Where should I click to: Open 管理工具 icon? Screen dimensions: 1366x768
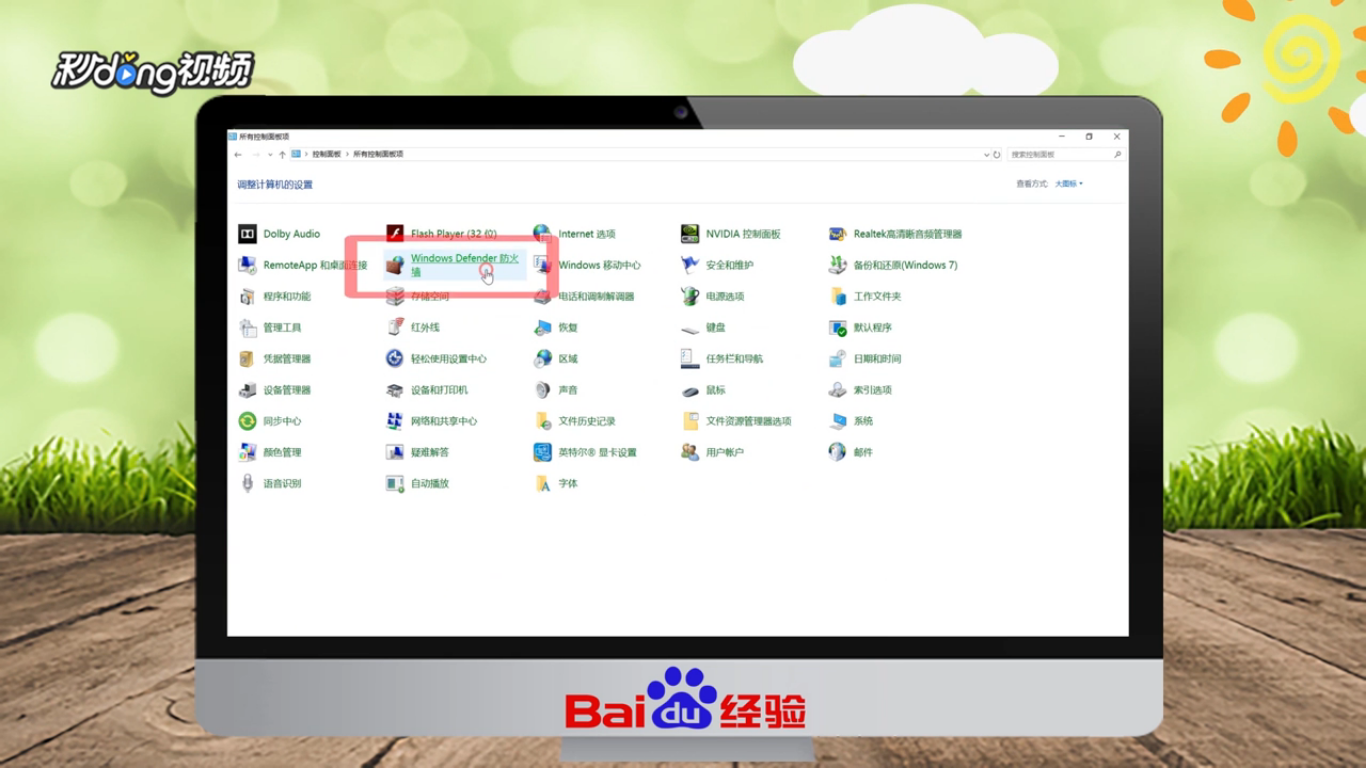[x=247, y=327]
